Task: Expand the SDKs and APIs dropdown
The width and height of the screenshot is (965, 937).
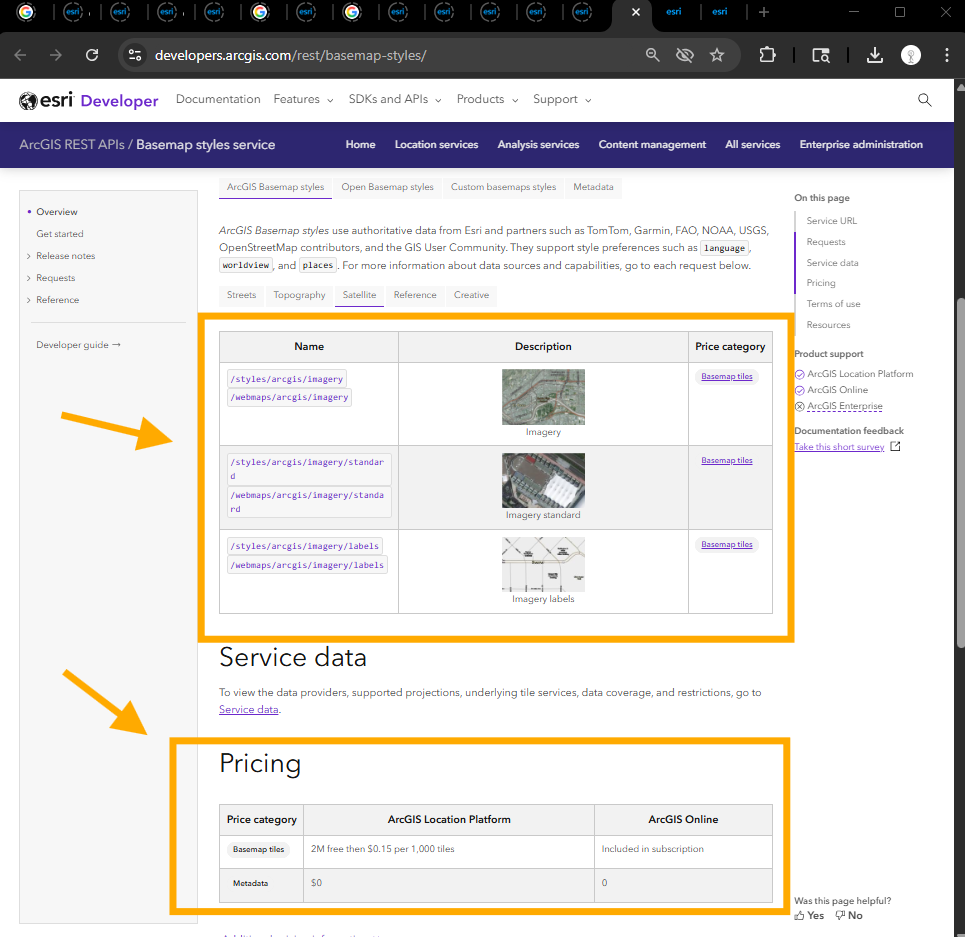Action: point(395,100)
